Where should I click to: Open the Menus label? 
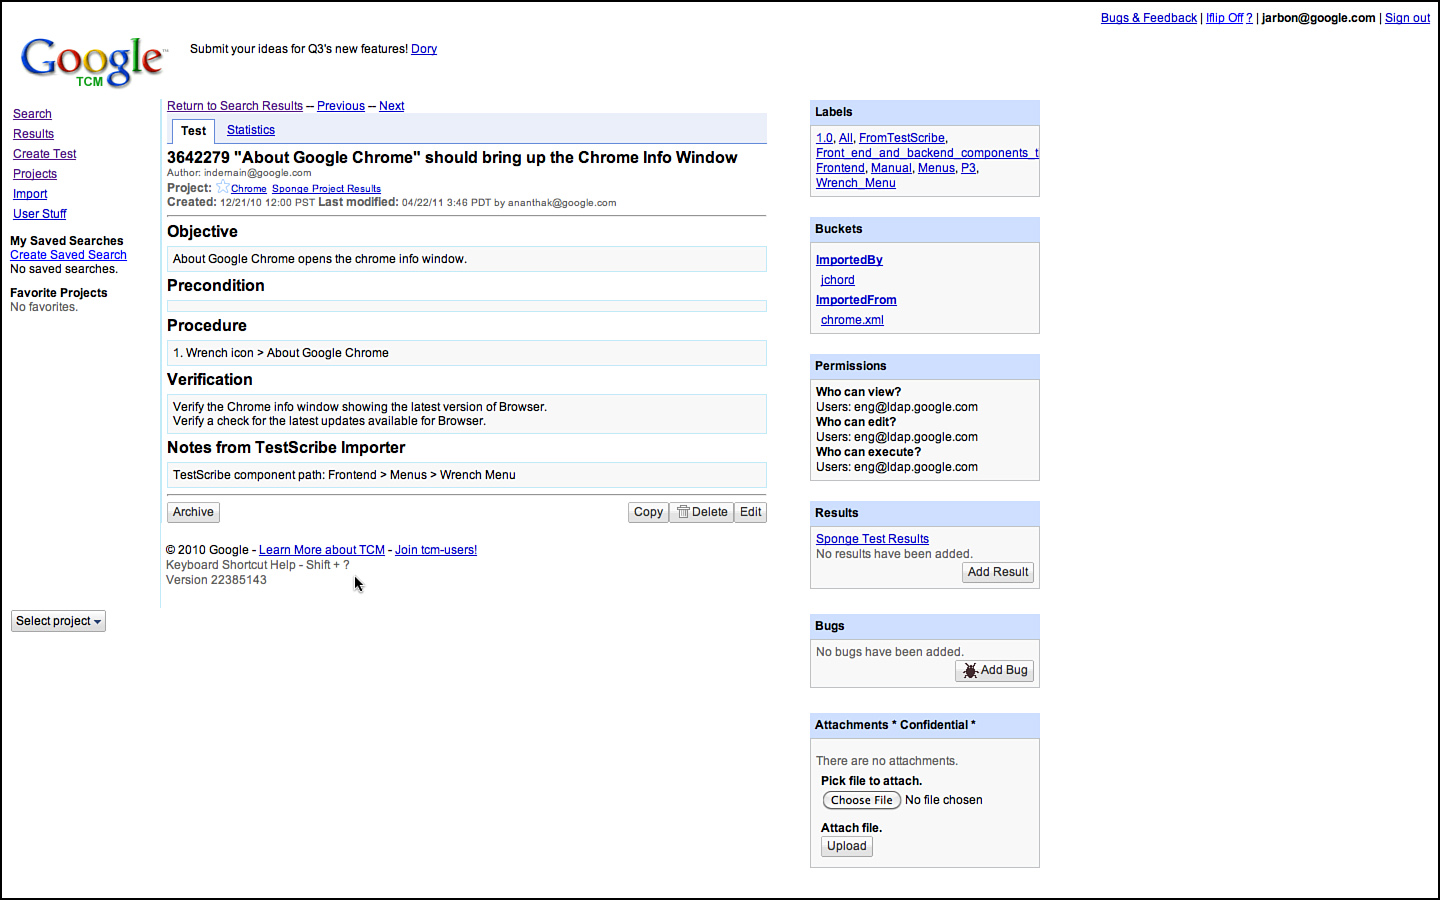pos(936,168)
